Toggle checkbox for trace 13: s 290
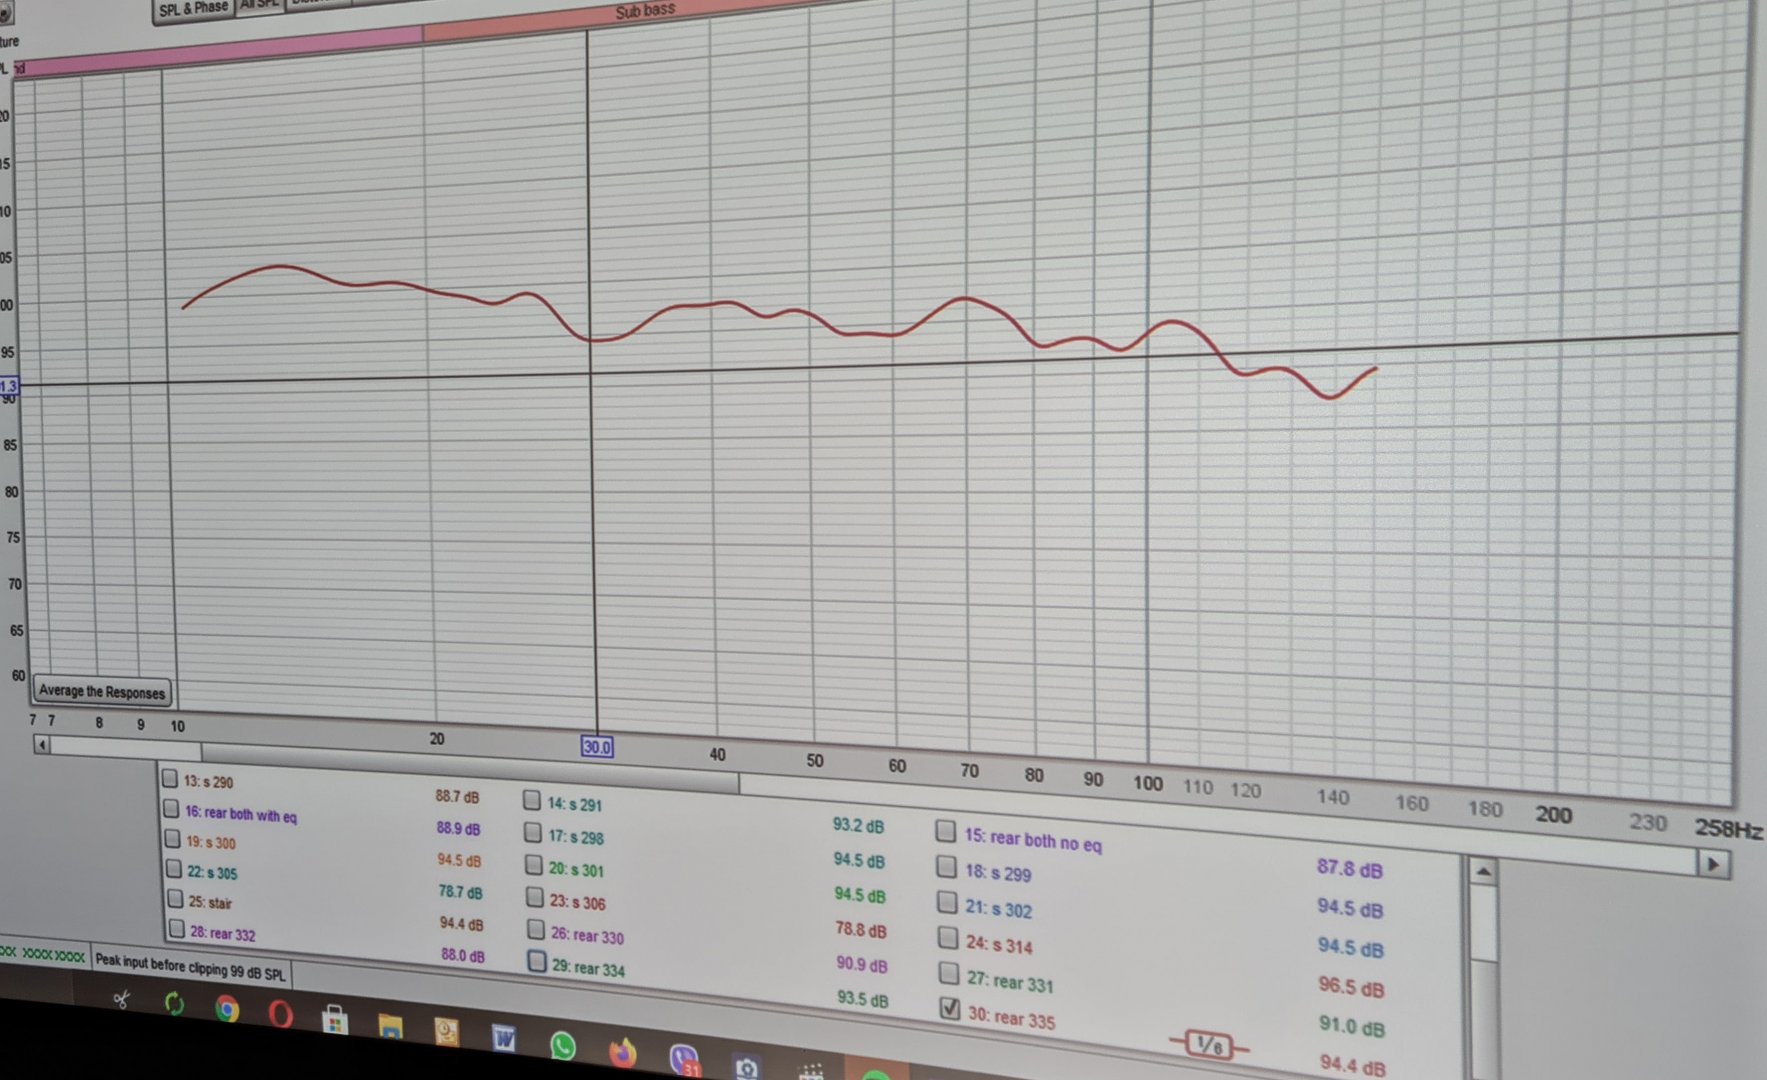Viewport: 1767px width, 1080px height. (170, 778)
